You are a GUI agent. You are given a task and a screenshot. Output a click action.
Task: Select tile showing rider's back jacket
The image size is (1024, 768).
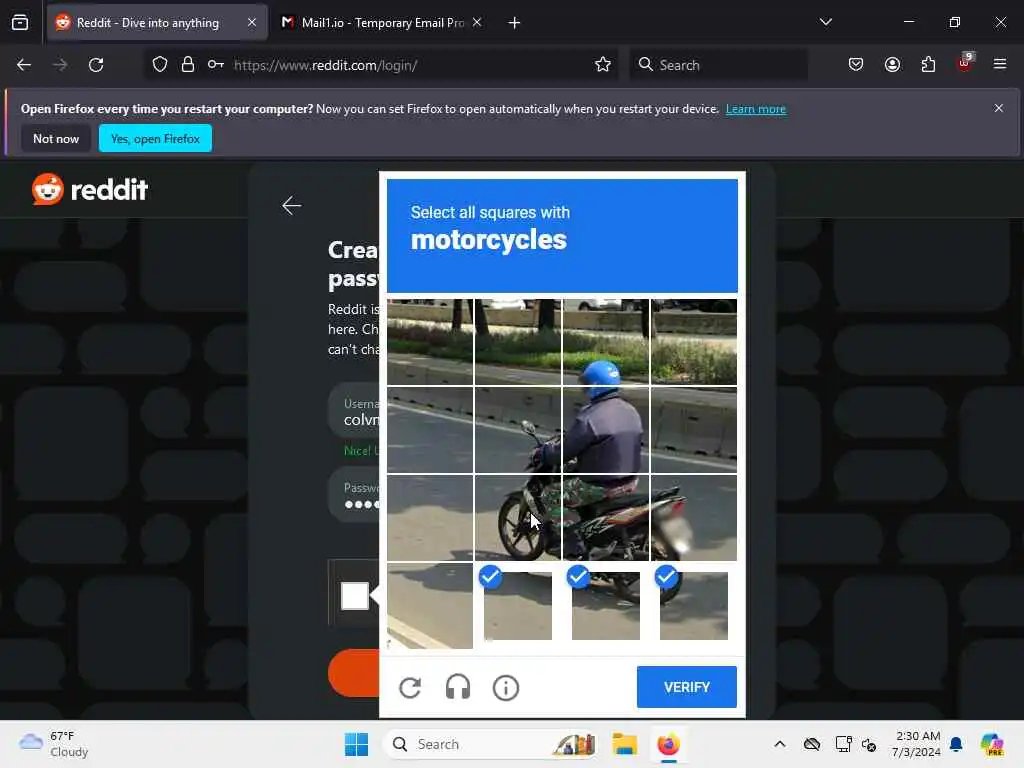tap(605, 430)
